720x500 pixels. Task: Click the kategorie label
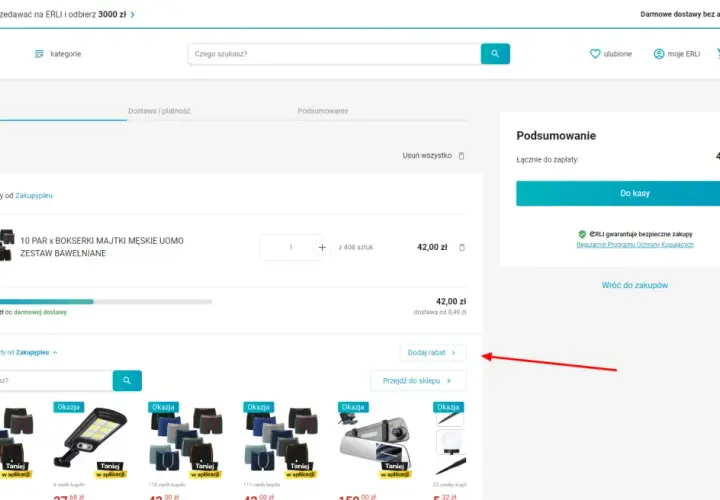[66, 54]
